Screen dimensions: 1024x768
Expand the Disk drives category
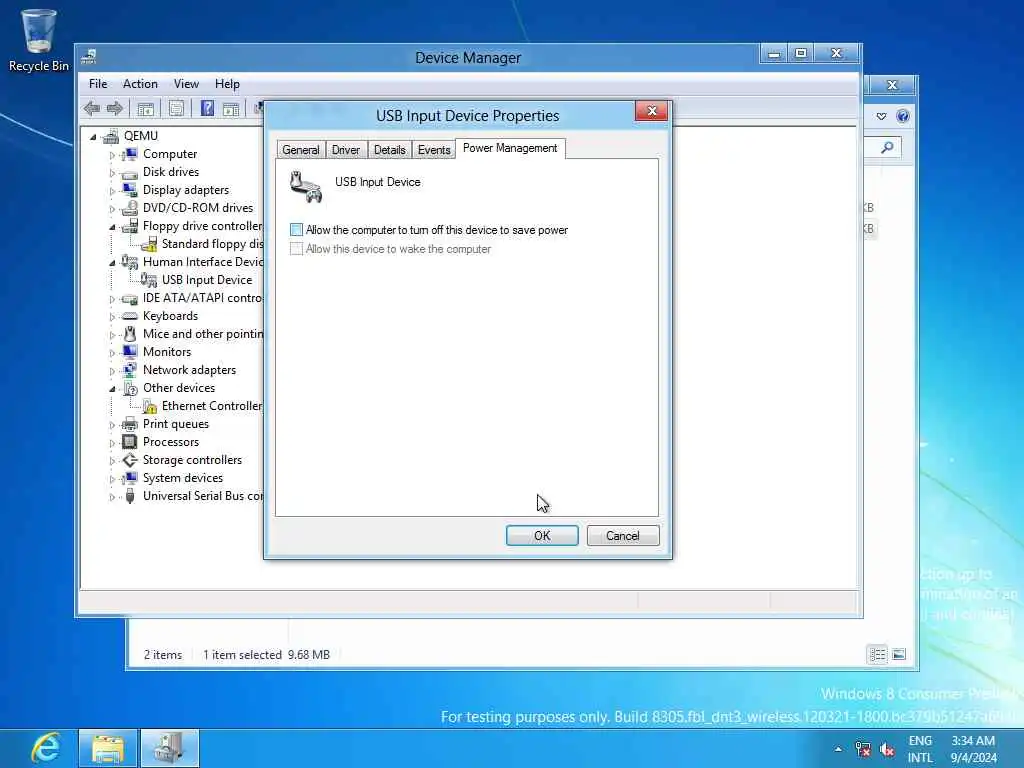112,173
